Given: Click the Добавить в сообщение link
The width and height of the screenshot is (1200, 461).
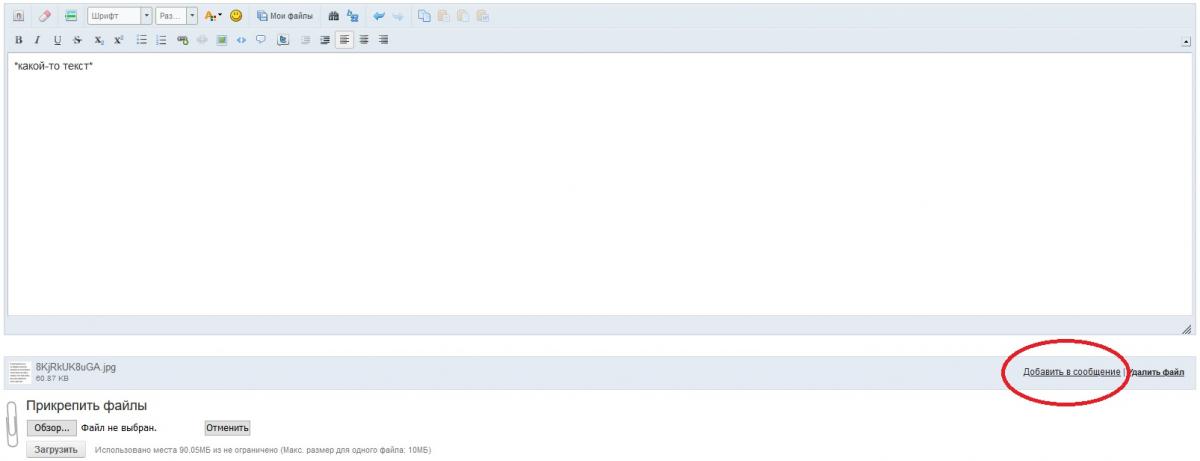Looking at the screenshot, I should 1071,372.
